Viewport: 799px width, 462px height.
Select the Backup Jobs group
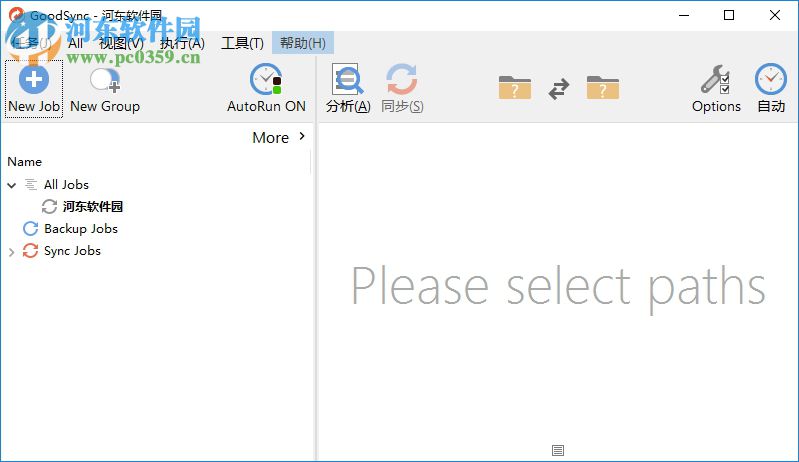click(x=81, y=229)
